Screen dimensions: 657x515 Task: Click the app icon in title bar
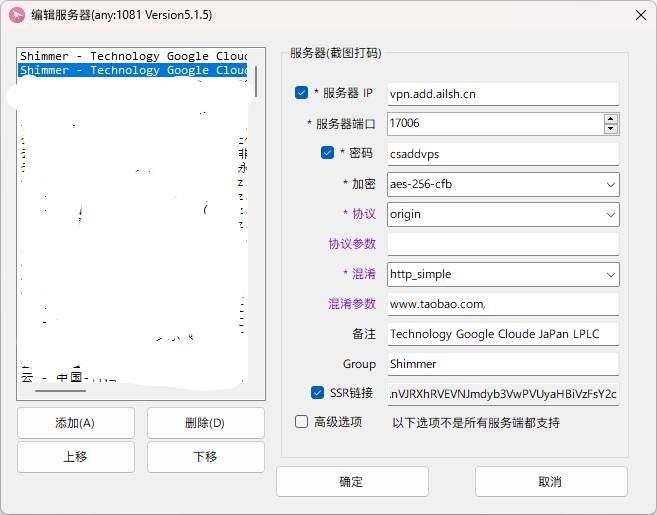click(x=17, y=16)
